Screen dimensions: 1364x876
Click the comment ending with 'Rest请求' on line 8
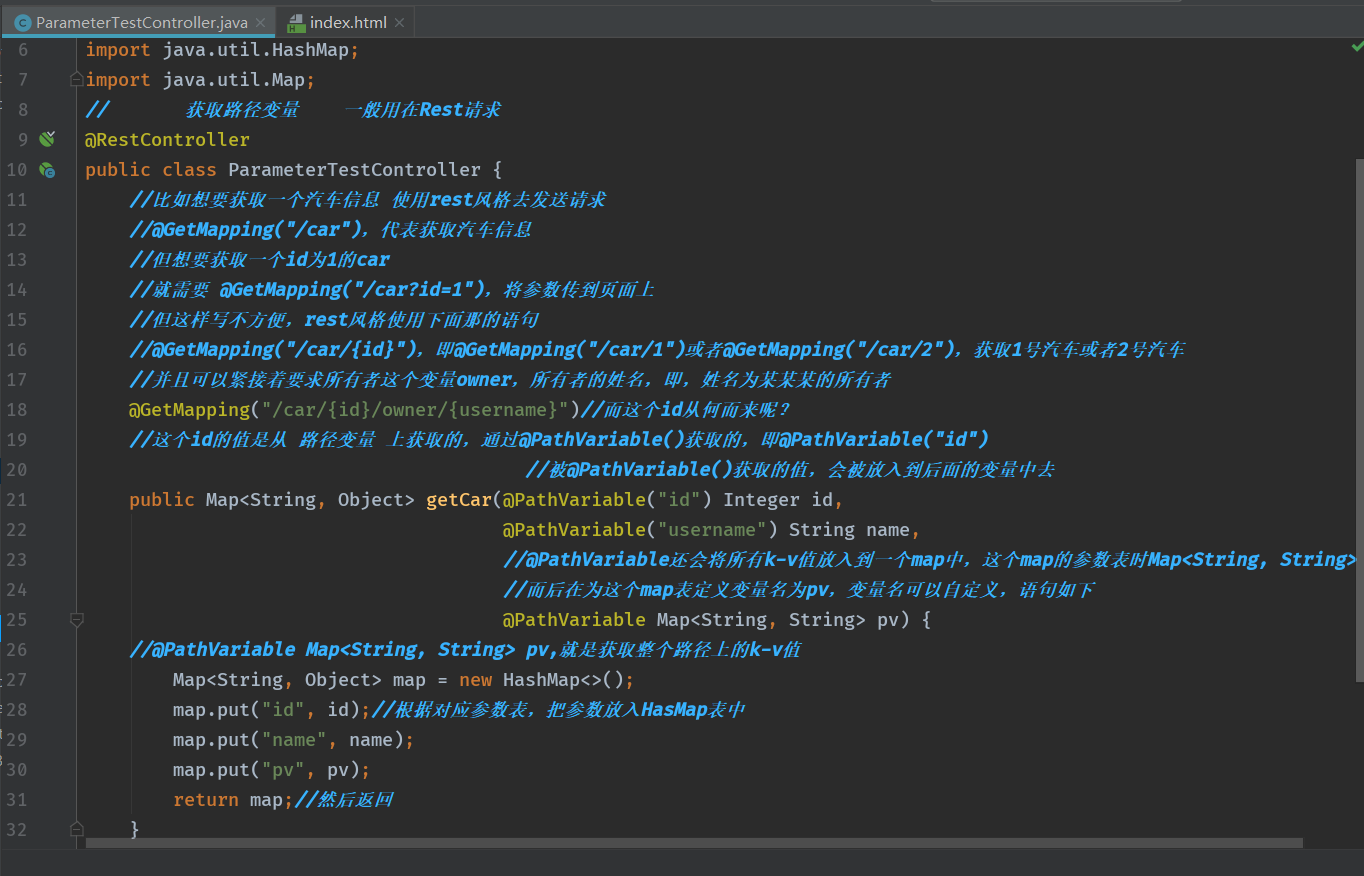293,110
